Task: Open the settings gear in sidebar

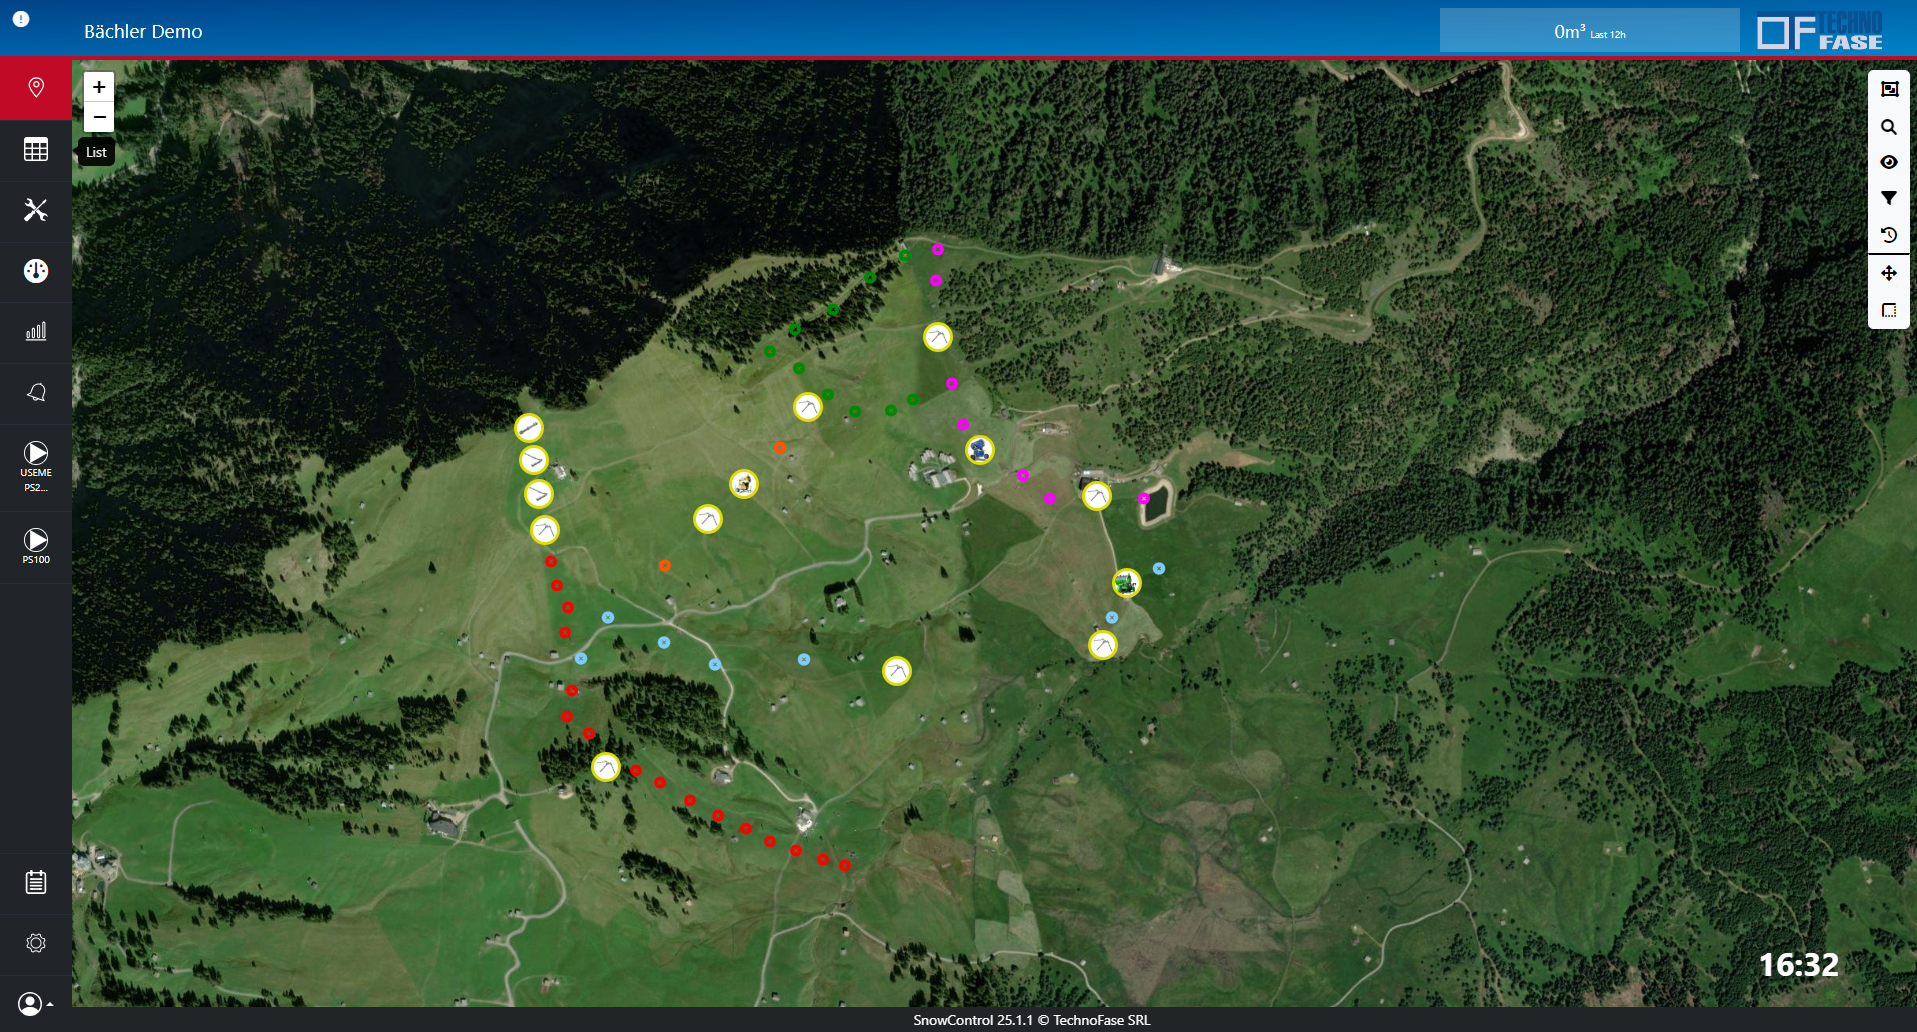Action: click(36, 943)
